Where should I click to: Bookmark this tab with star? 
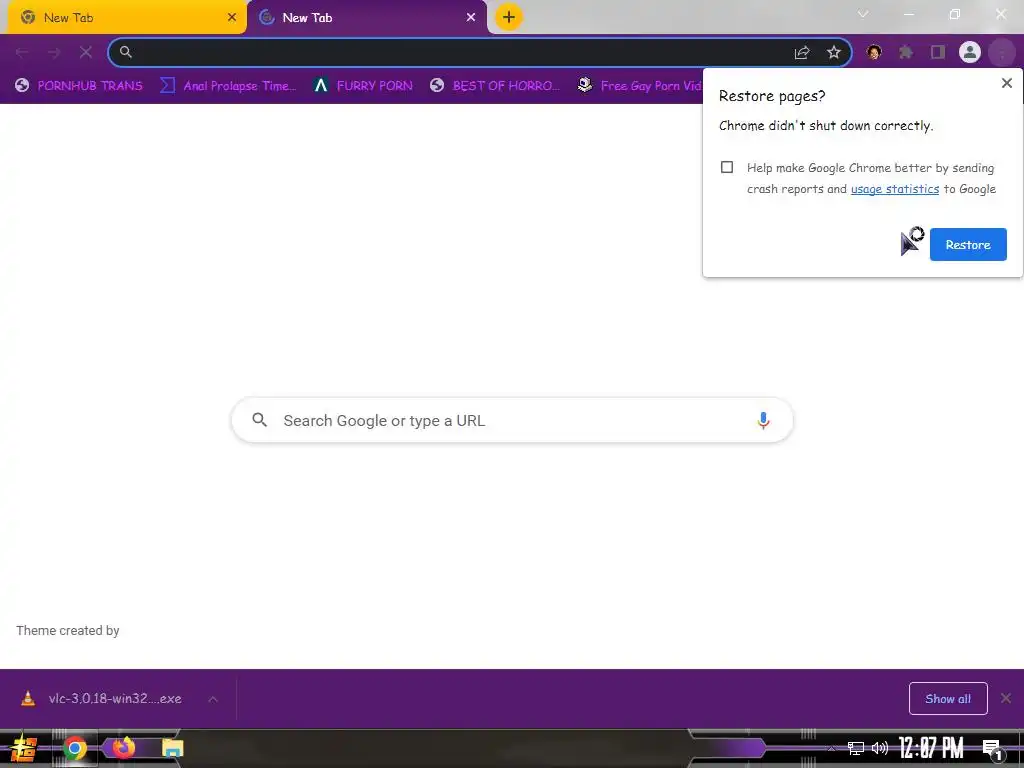(x=833, y=52)
